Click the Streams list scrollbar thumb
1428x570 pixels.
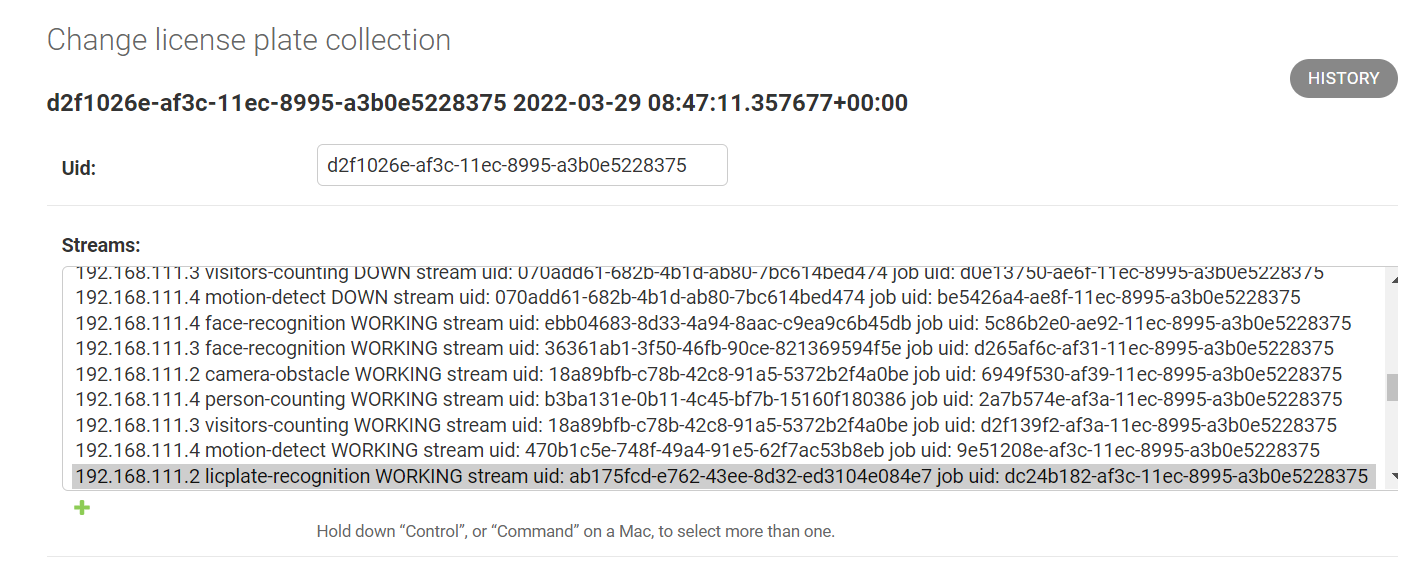tap(1391, 388)
